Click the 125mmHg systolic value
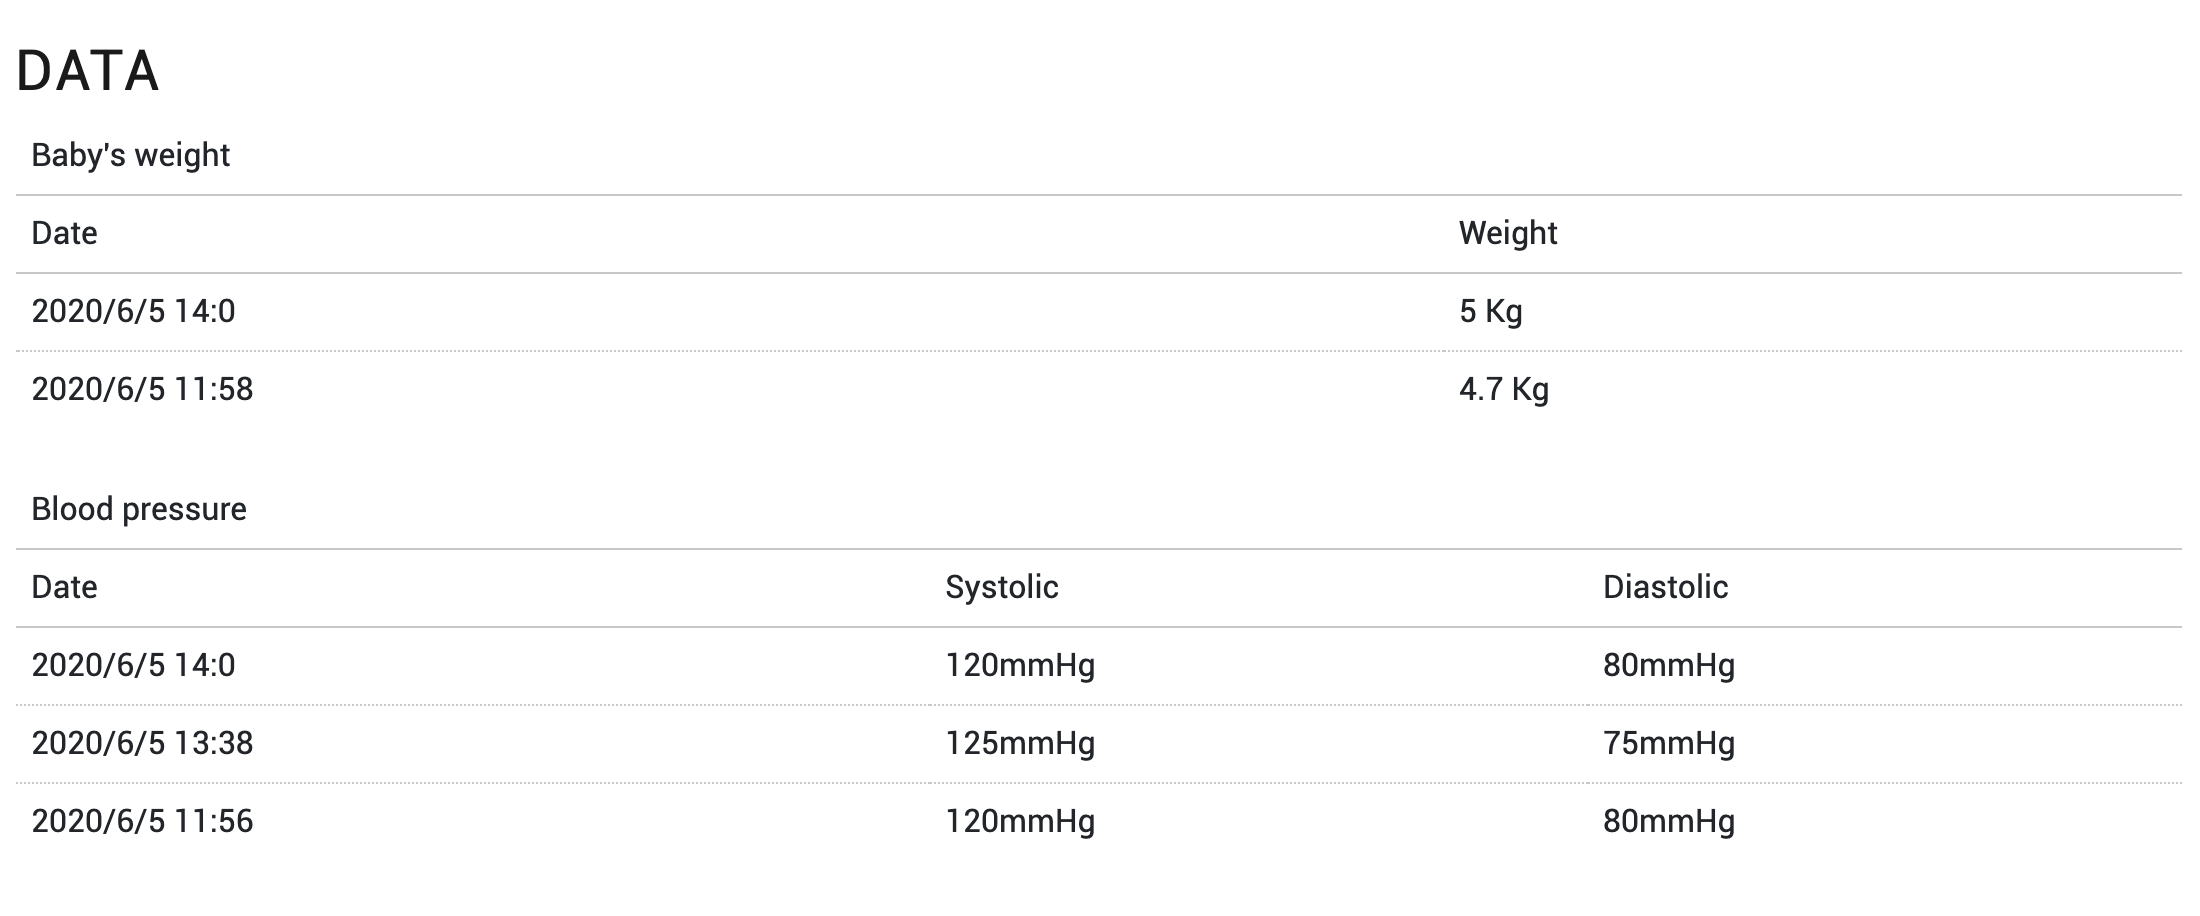This screenshot has width=2200, height=916. point(1020,743)
